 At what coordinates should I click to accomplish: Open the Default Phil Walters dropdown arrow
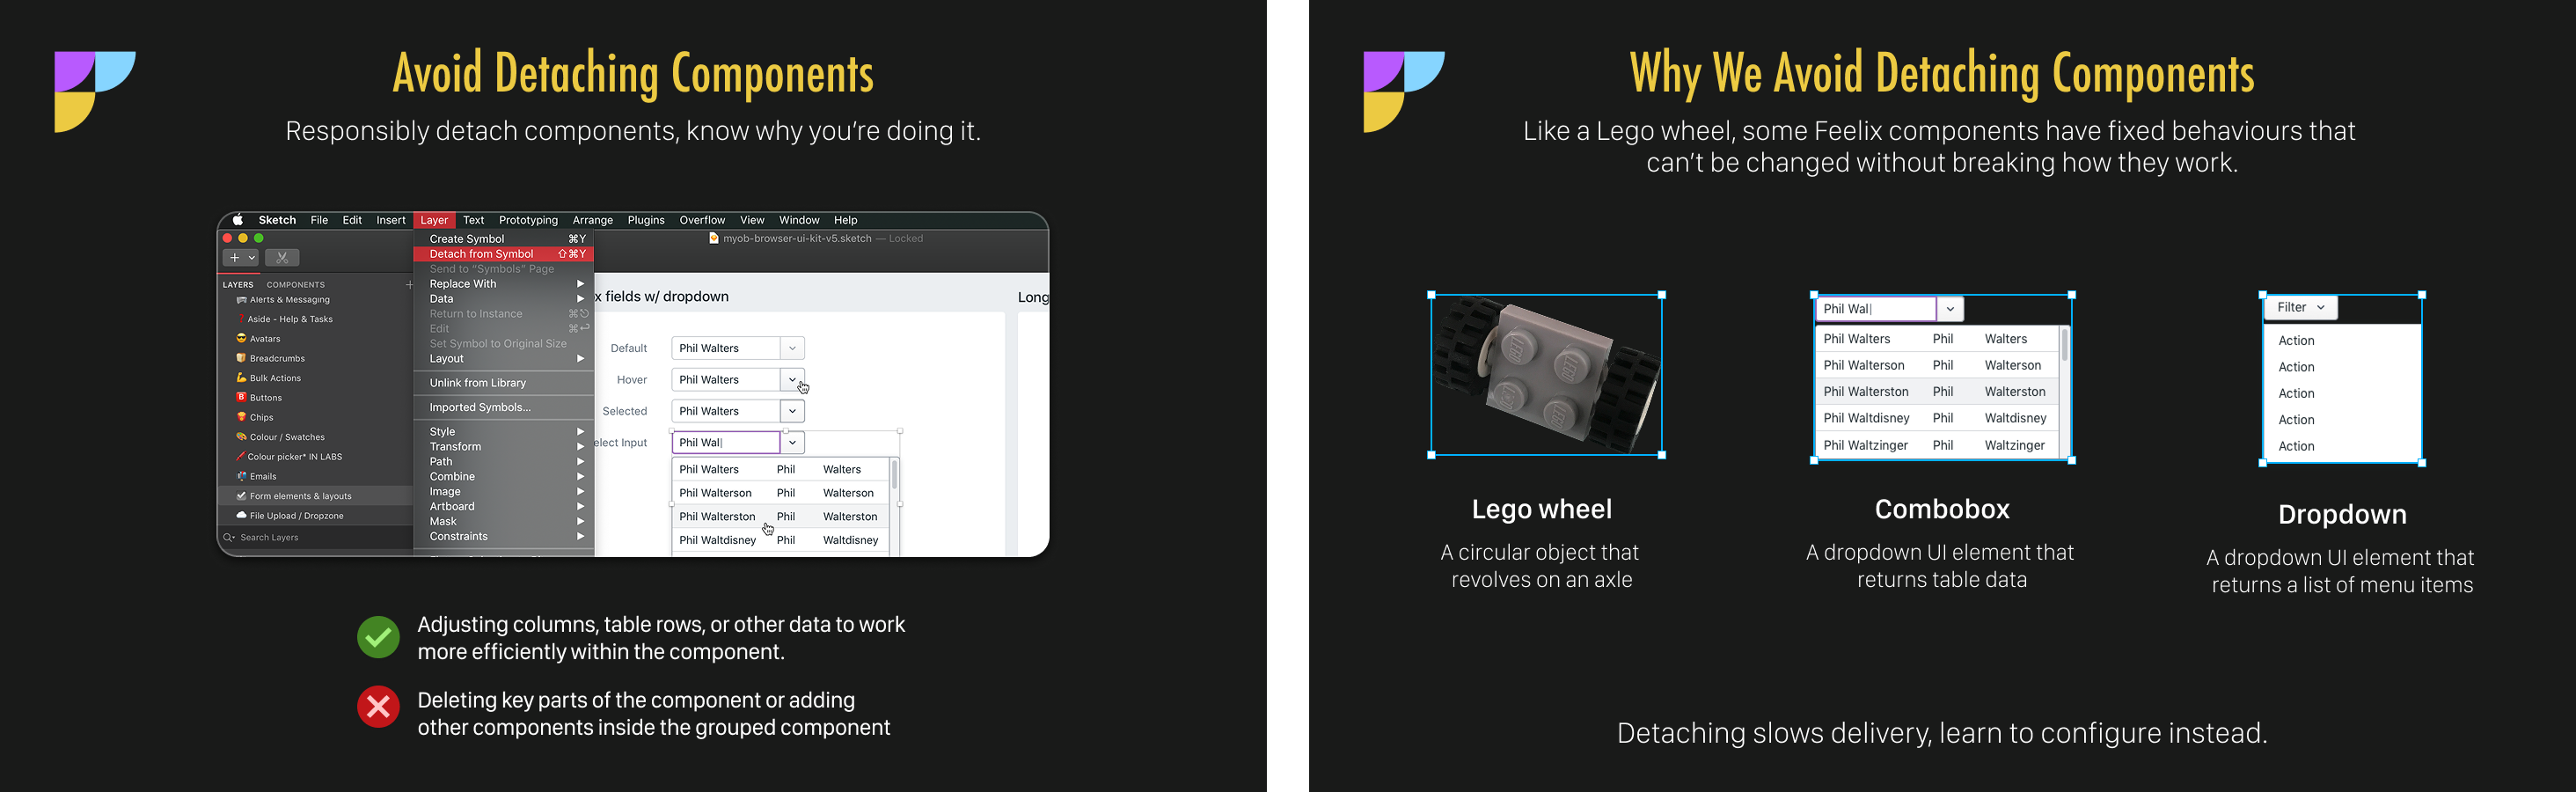pos(792,348)
